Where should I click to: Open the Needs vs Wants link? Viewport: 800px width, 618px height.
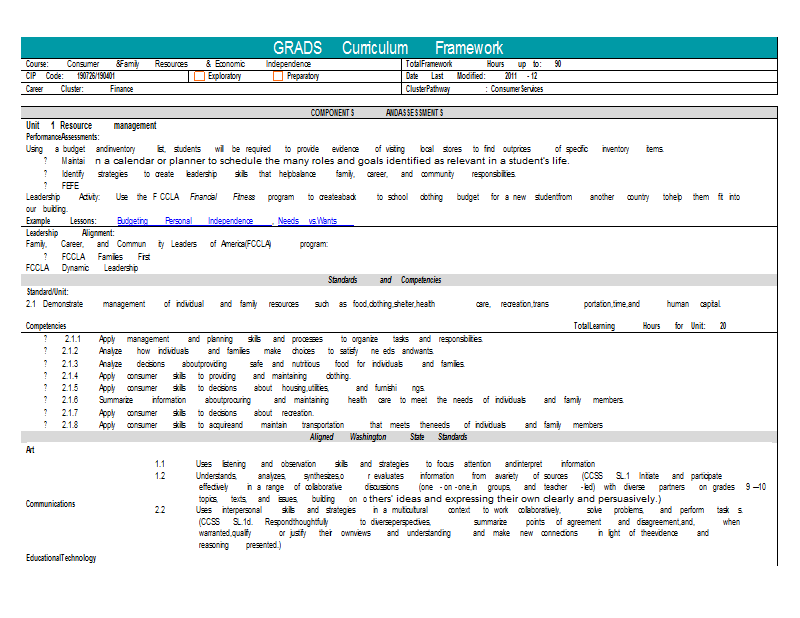pos(307,221)
